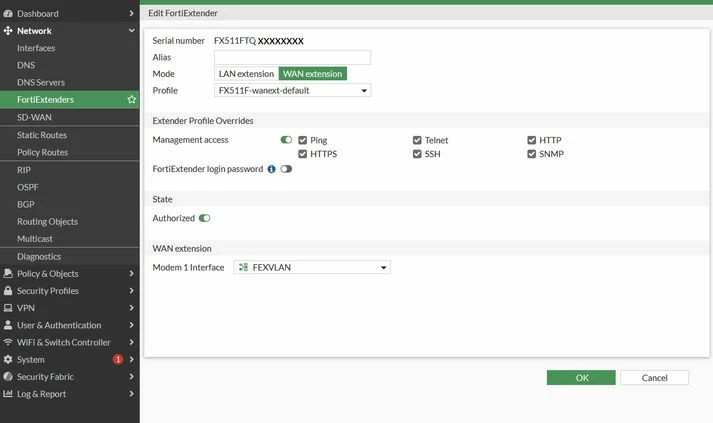This screenshot has width=713, height=423.
Task: Click the User & Authentication person icon
Action: 8,325
